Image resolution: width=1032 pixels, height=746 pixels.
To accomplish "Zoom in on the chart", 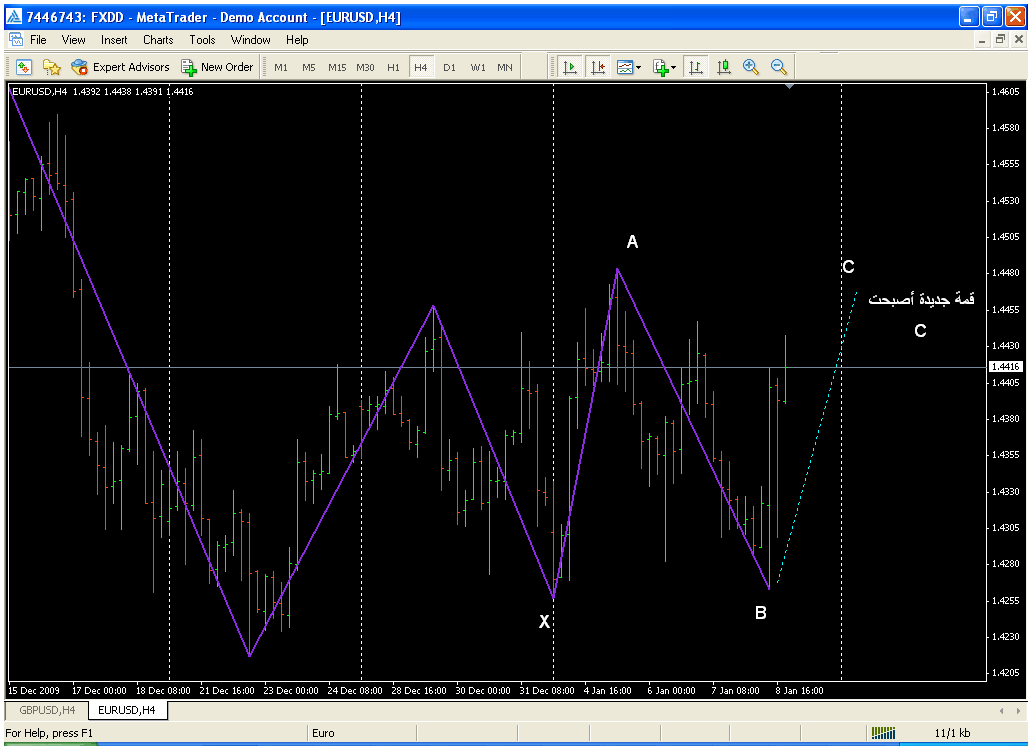I will pyautogui.click(x=751, y=67).
